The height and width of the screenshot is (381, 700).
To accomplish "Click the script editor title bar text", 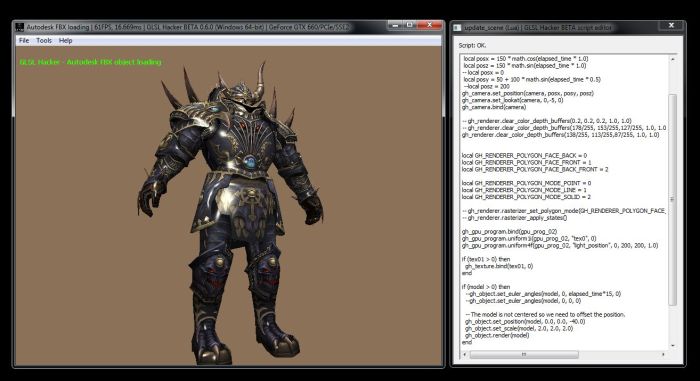I will [x=538, y=28].
